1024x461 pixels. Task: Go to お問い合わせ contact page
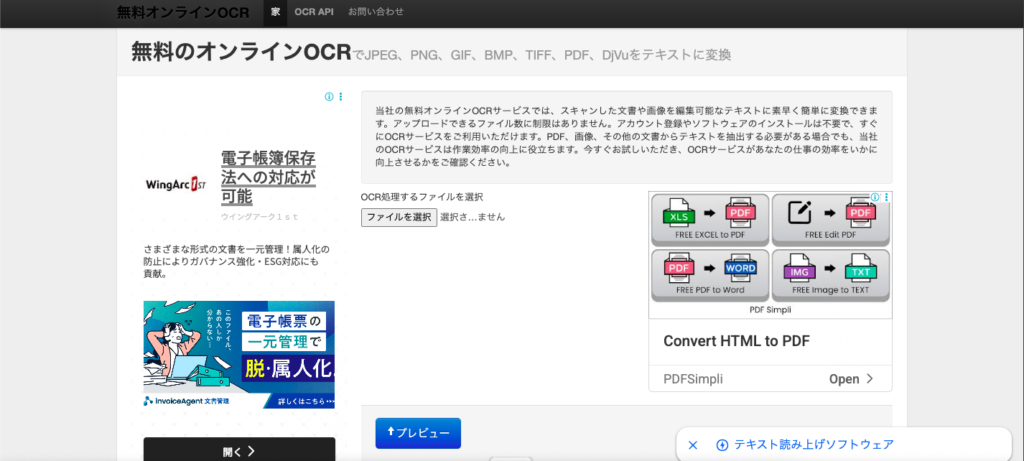376,13
